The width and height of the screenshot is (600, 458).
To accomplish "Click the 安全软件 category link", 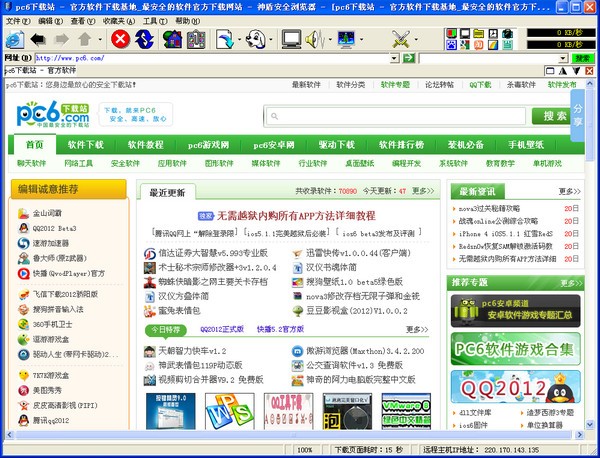I will click(x=125, y=163).
